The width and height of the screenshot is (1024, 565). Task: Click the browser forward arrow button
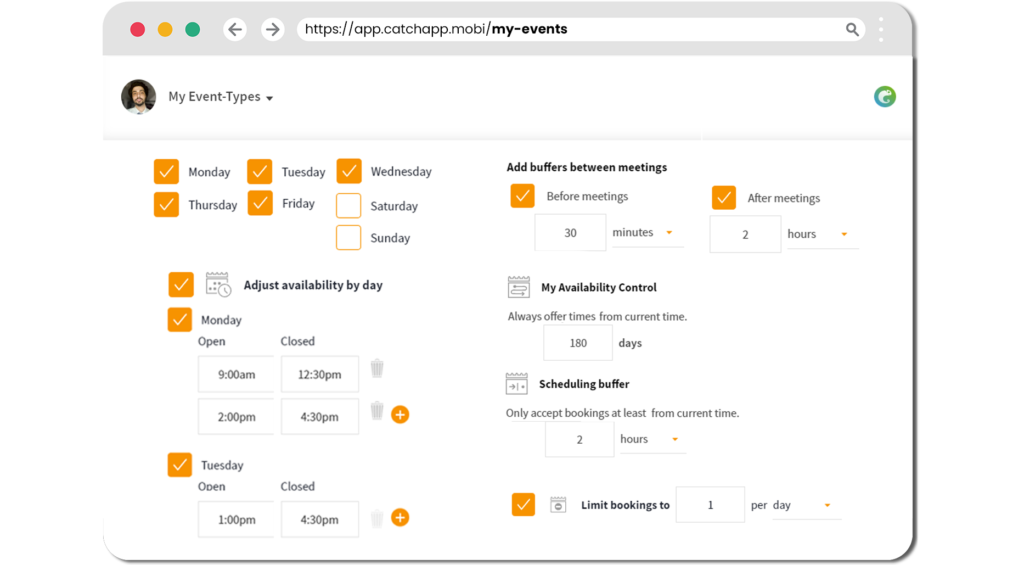pyautogui.click(x=272, y=29)
